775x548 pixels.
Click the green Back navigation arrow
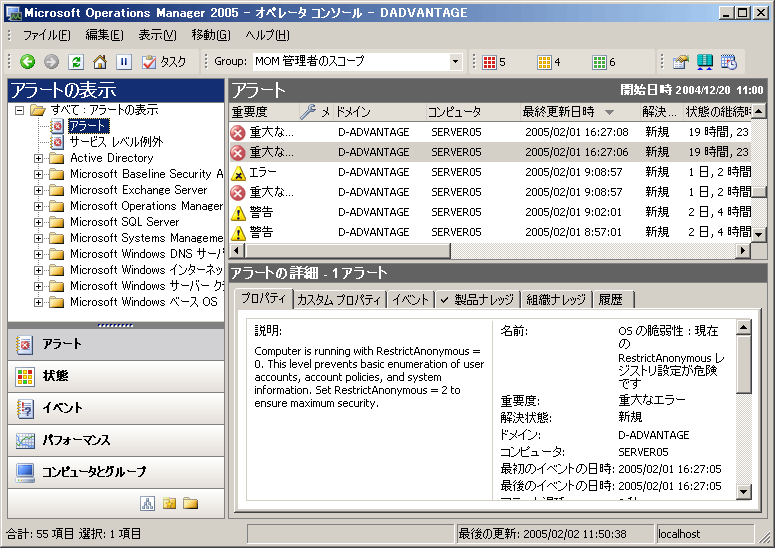pyautogui.click(x=28, y=62)
